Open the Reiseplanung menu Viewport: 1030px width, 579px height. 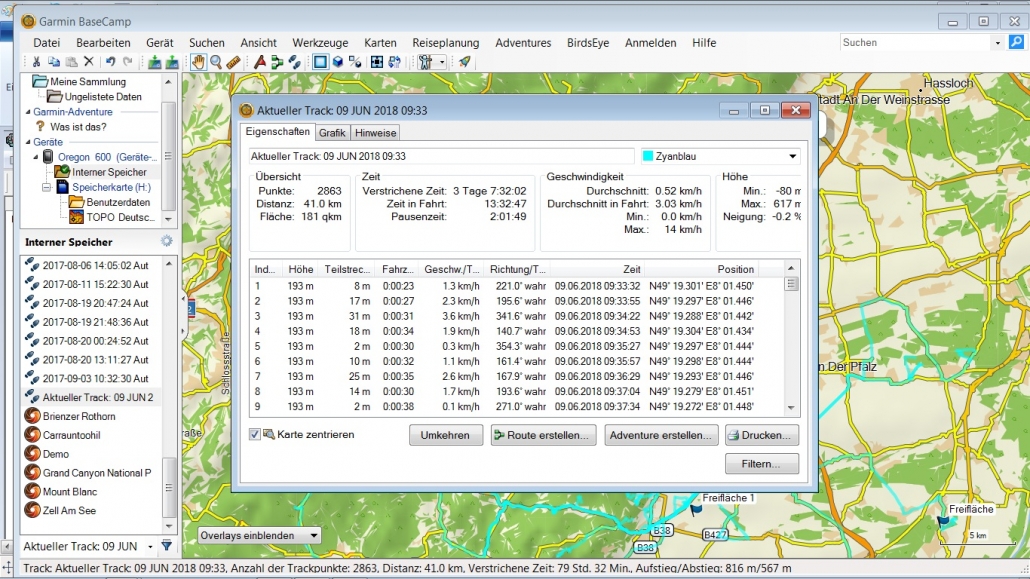445,43
